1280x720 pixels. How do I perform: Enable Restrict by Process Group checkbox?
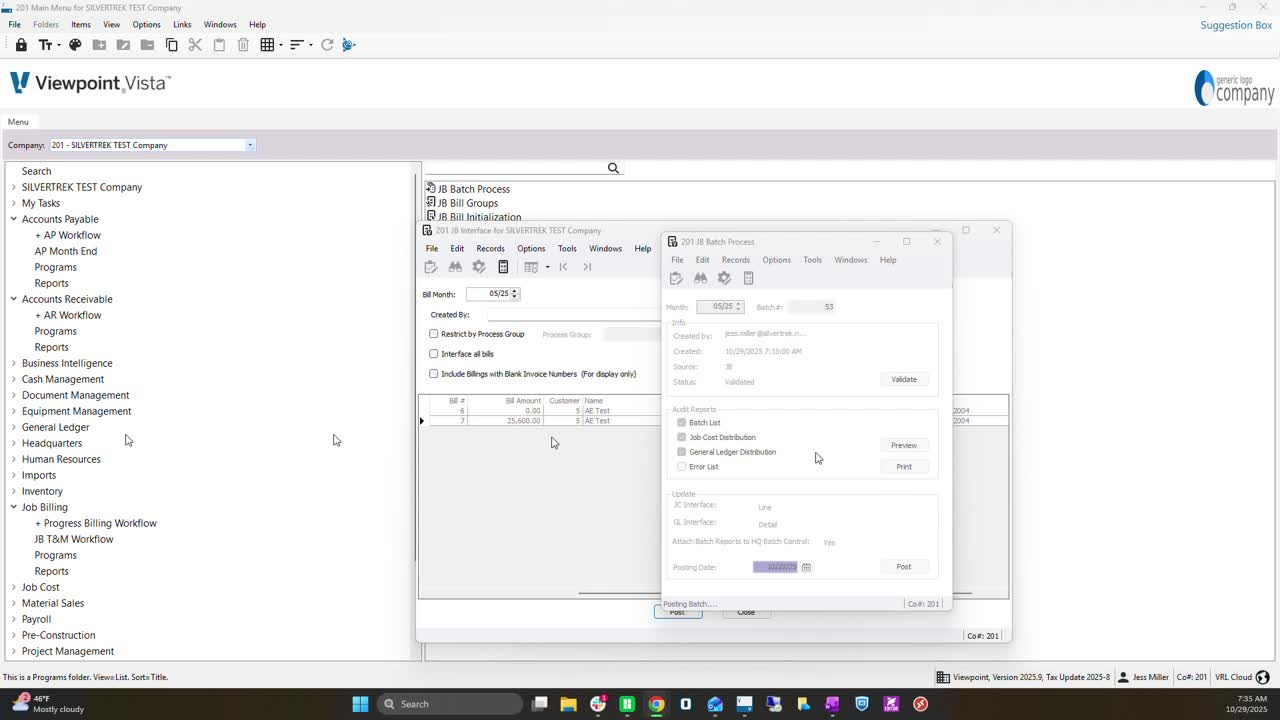tap(433, 334)
